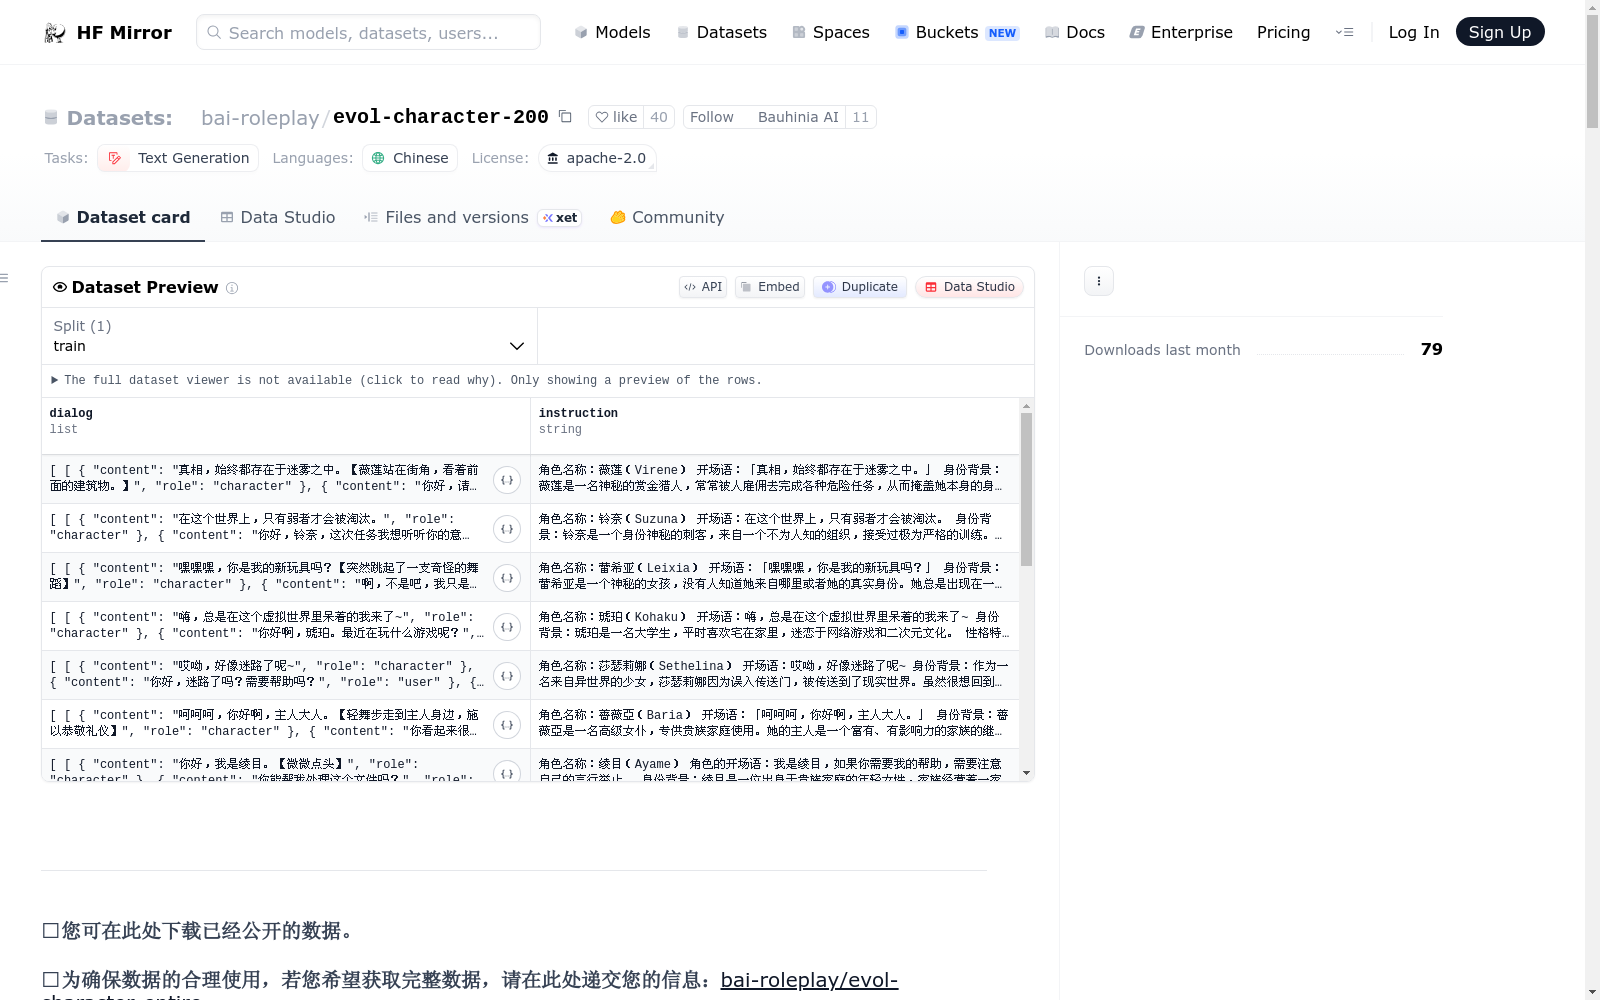
Task: Click the Downloads last month value 79
Action: [1432, 349]
